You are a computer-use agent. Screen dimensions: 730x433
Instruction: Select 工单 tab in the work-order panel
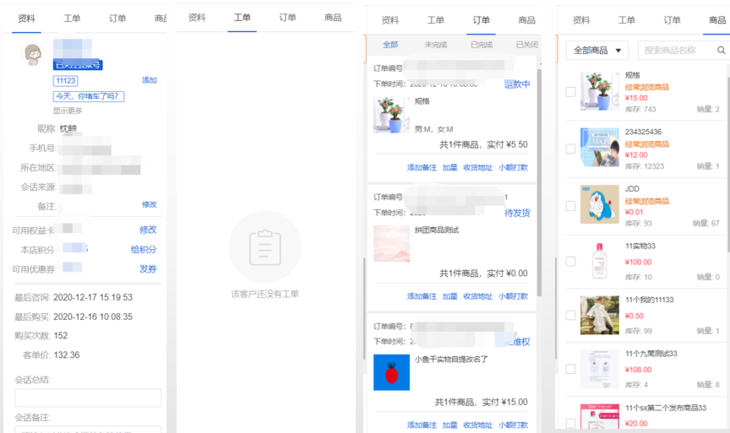pyautogui.click(x=242, y=17)
